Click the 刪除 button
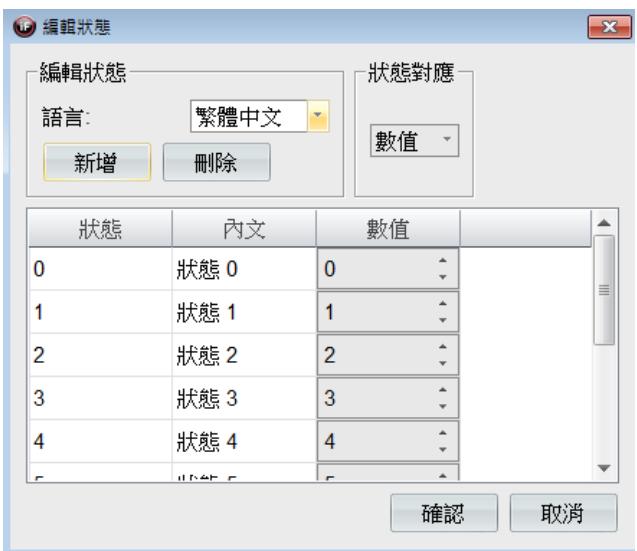 [x=217, y=162]
